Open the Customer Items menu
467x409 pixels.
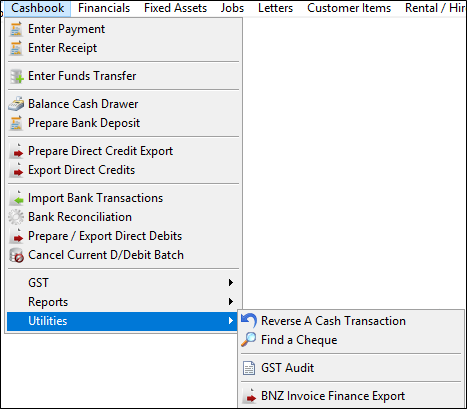[x=349, y=8]
